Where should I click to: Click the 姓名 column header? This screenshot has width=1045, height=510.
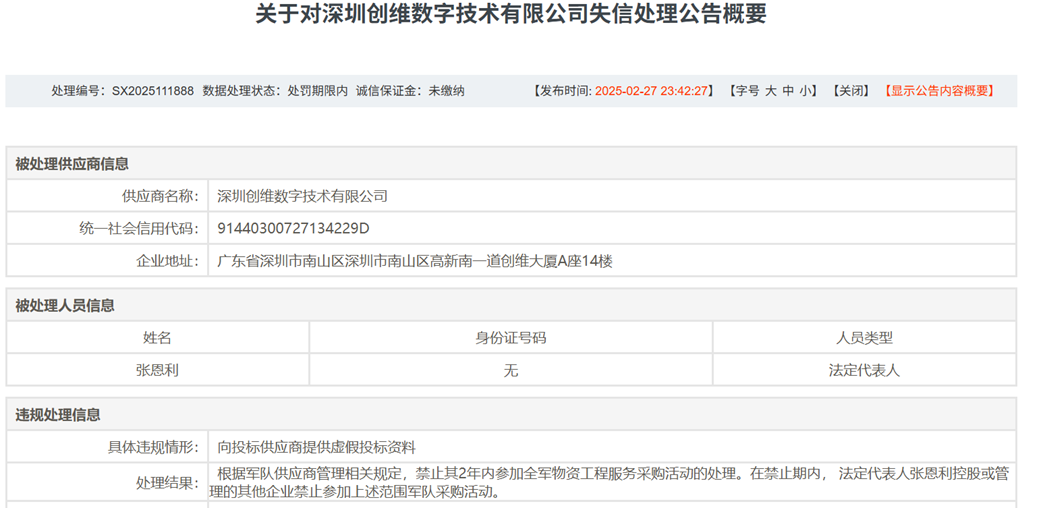(x=157, y=338)
